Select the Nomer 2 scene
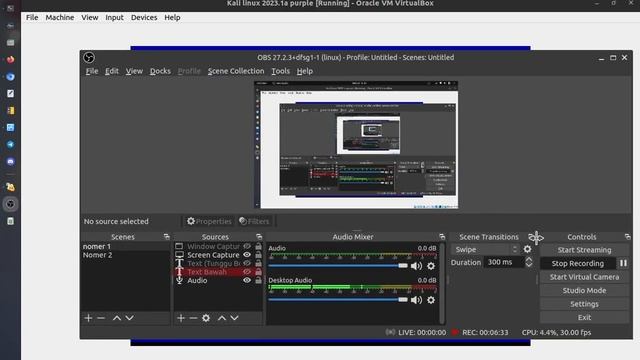 [x=97, y=255]
